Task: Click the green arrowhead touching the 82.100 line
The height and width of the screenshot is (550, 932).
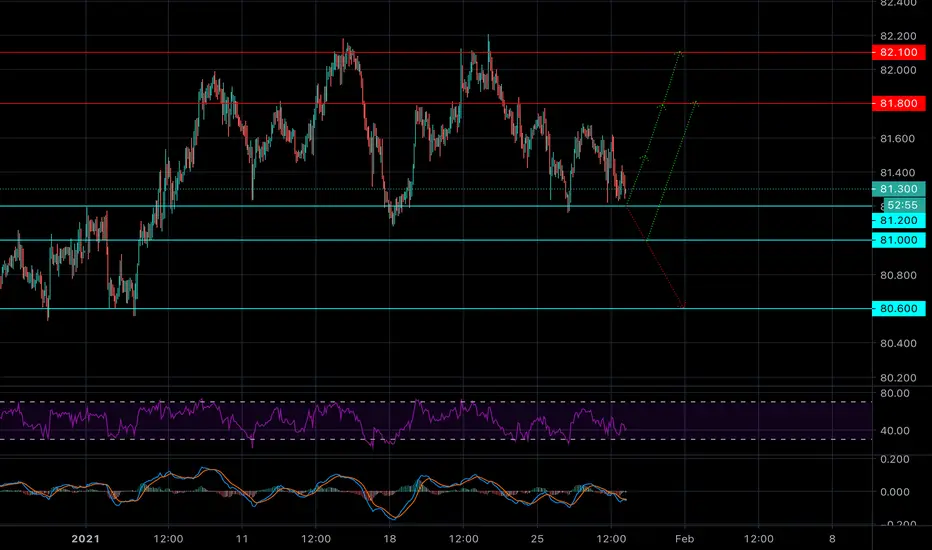Action: pyautogui.click(x=680, y=53)
